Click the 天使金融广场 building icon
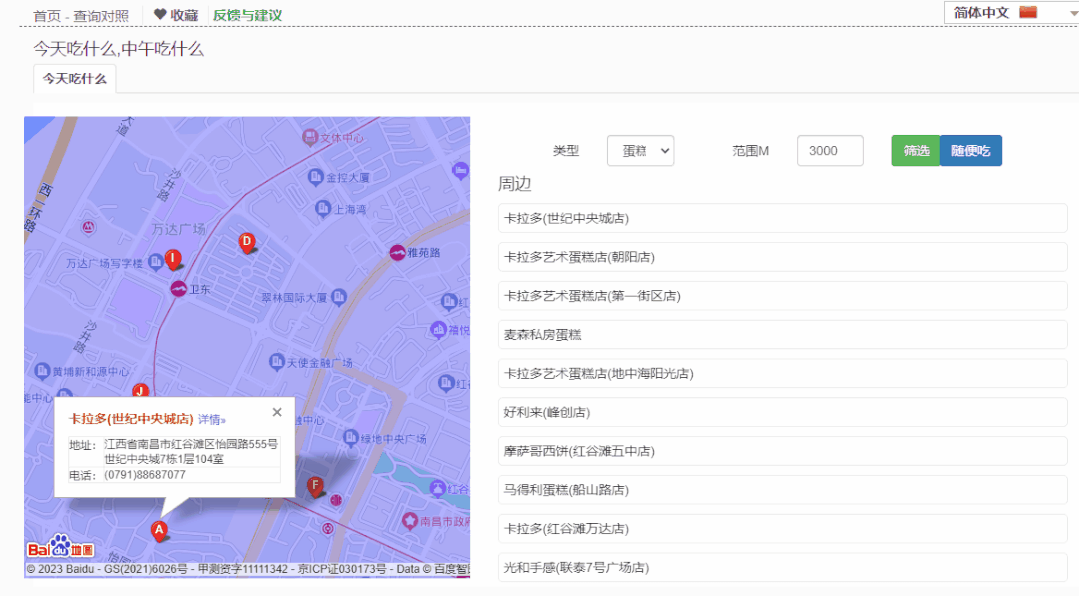 [277, 361]
